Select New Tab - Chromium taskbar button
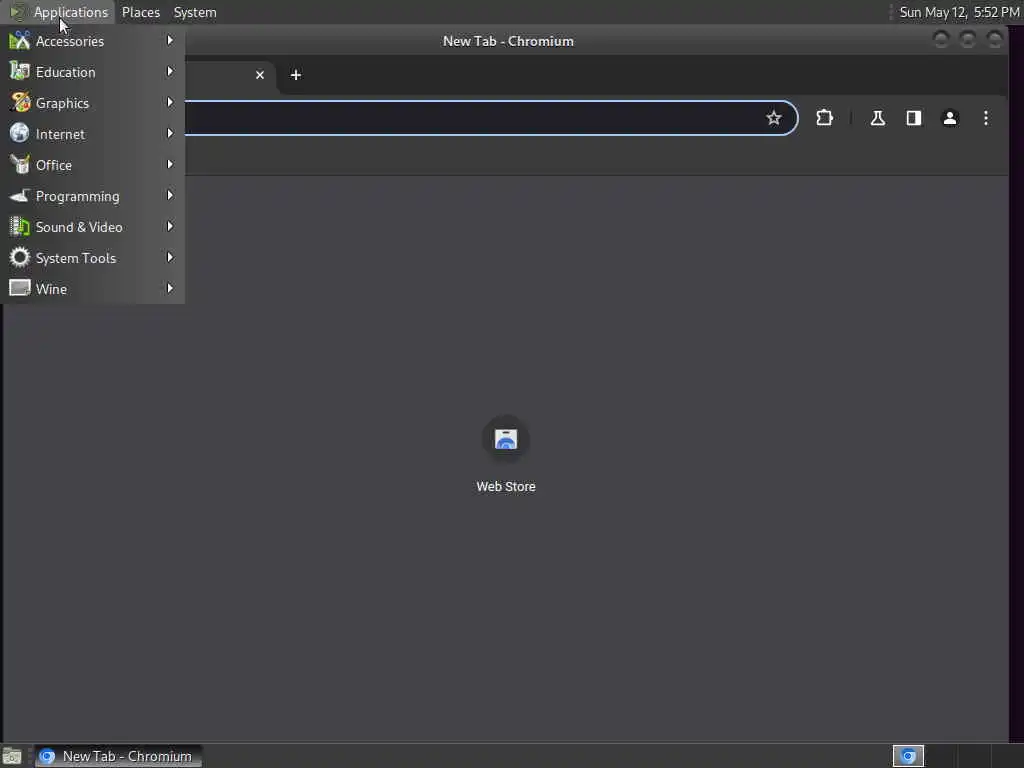1024x768 pixels. pos(118,756)
